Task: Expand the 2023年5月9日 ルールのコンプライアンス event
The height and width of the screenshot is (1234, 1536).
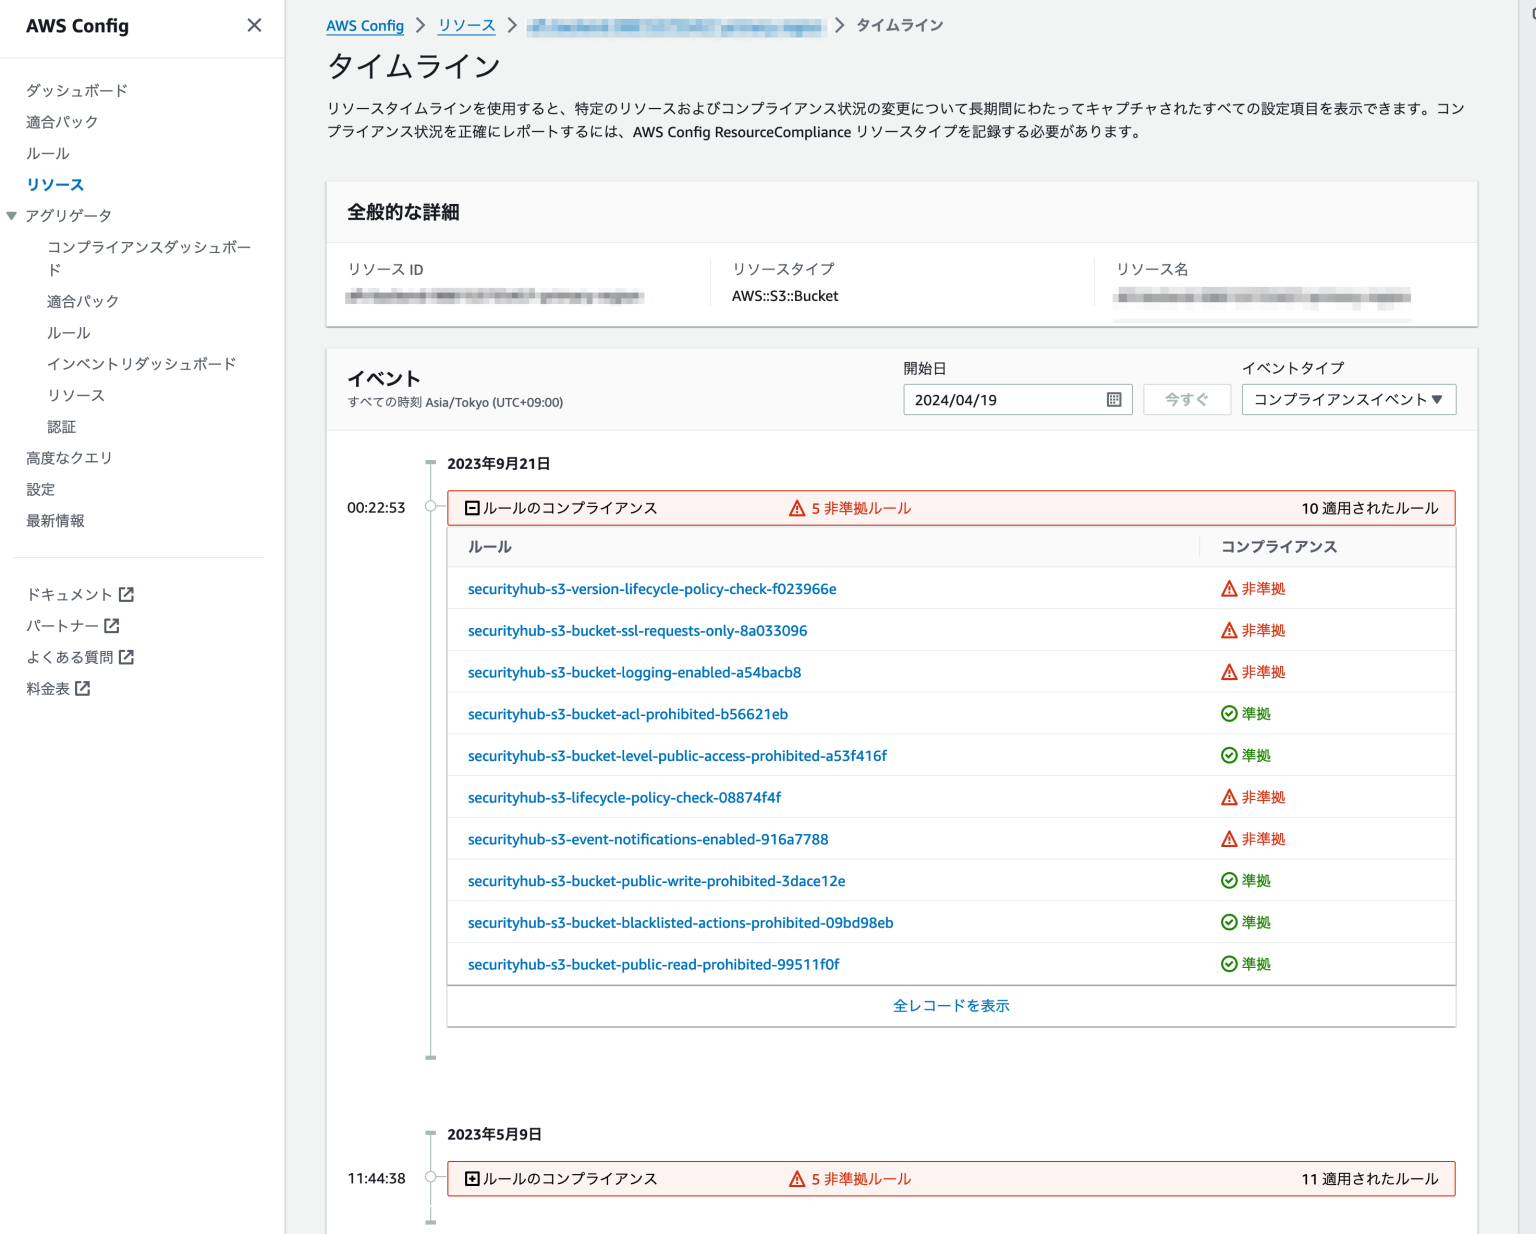Action: pos(472,1178)
